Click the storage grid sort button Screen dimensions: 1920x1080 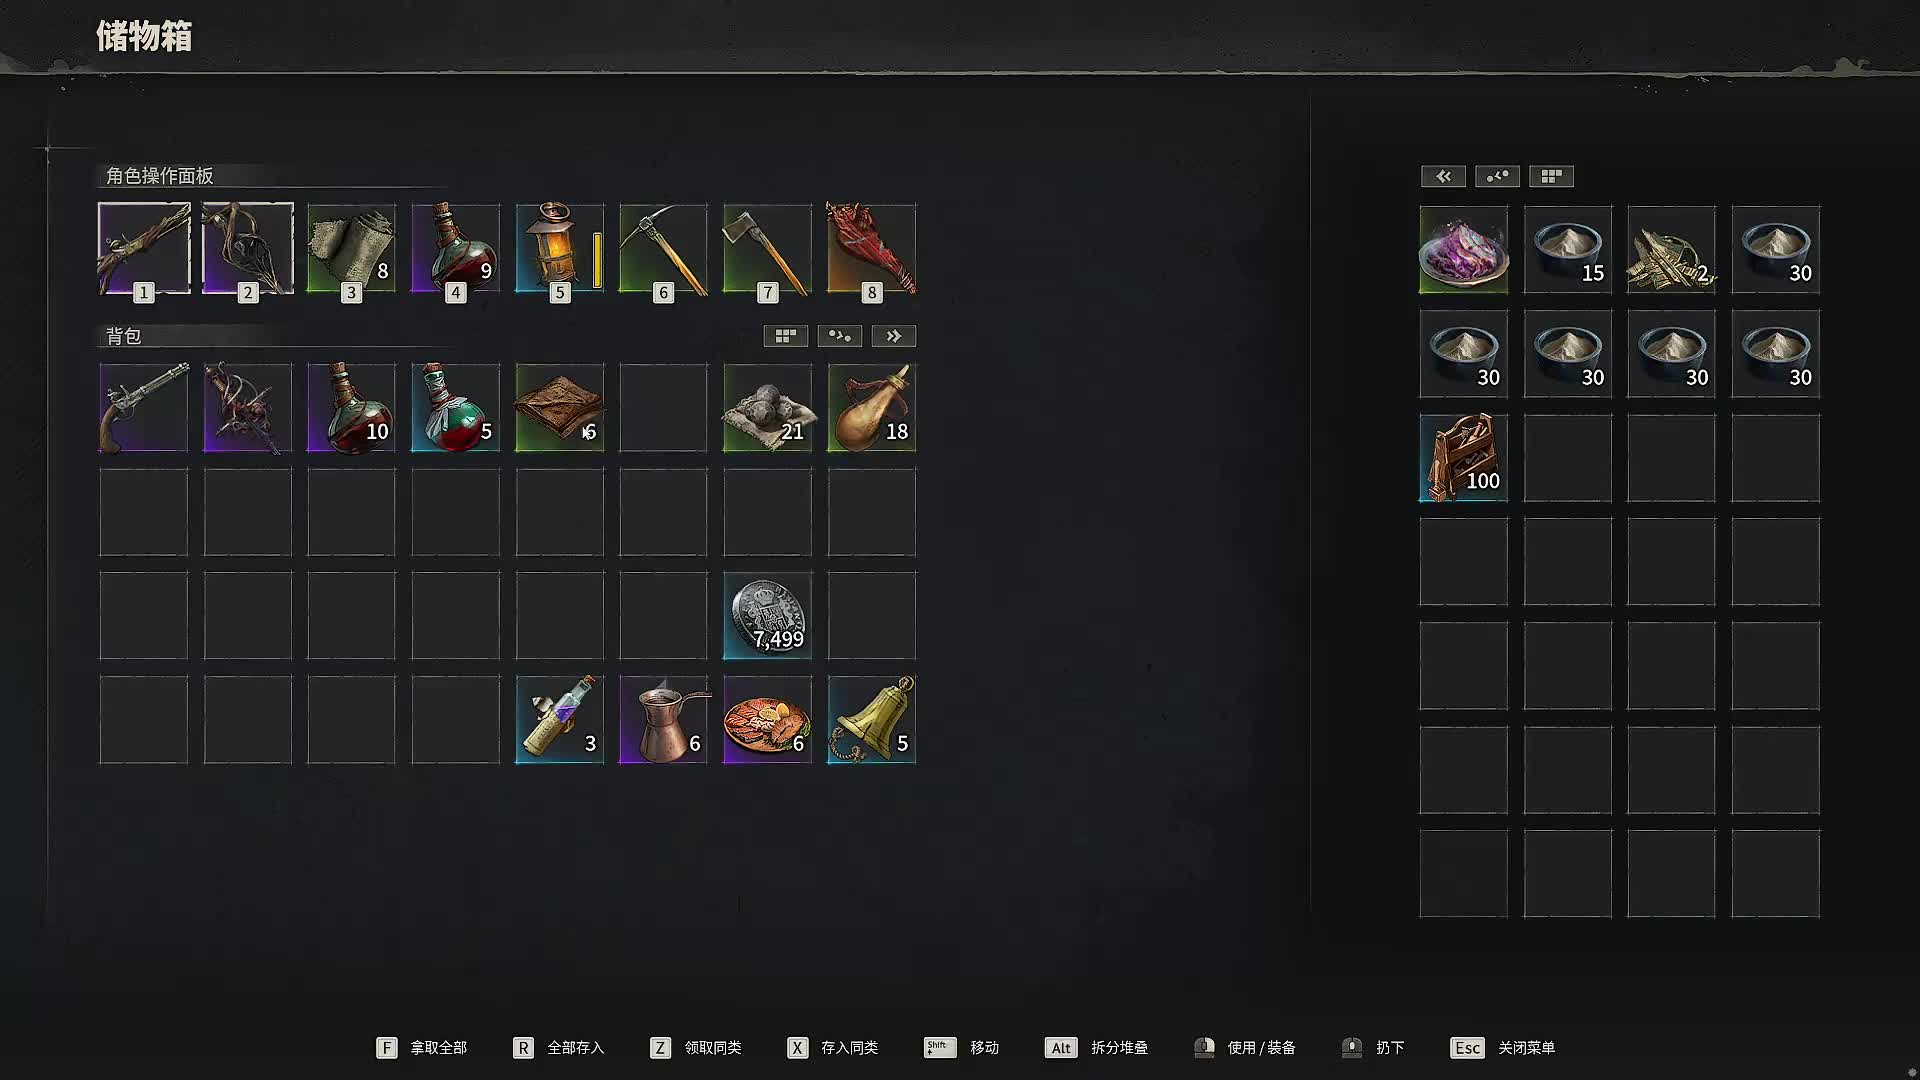tap(1551, 176)
